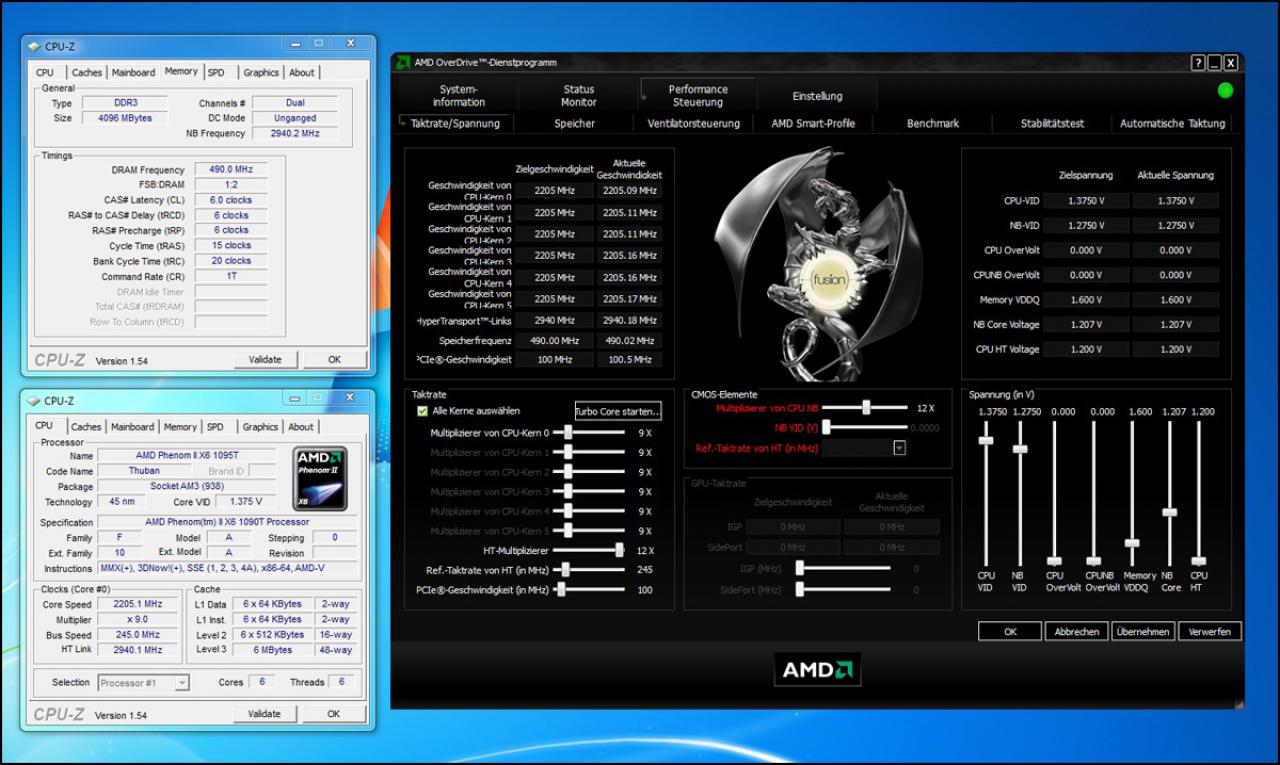The image size is (1280, 765).
Task: Open the Stabilitätstest sub-tab
Action: tap(1052, 124)
